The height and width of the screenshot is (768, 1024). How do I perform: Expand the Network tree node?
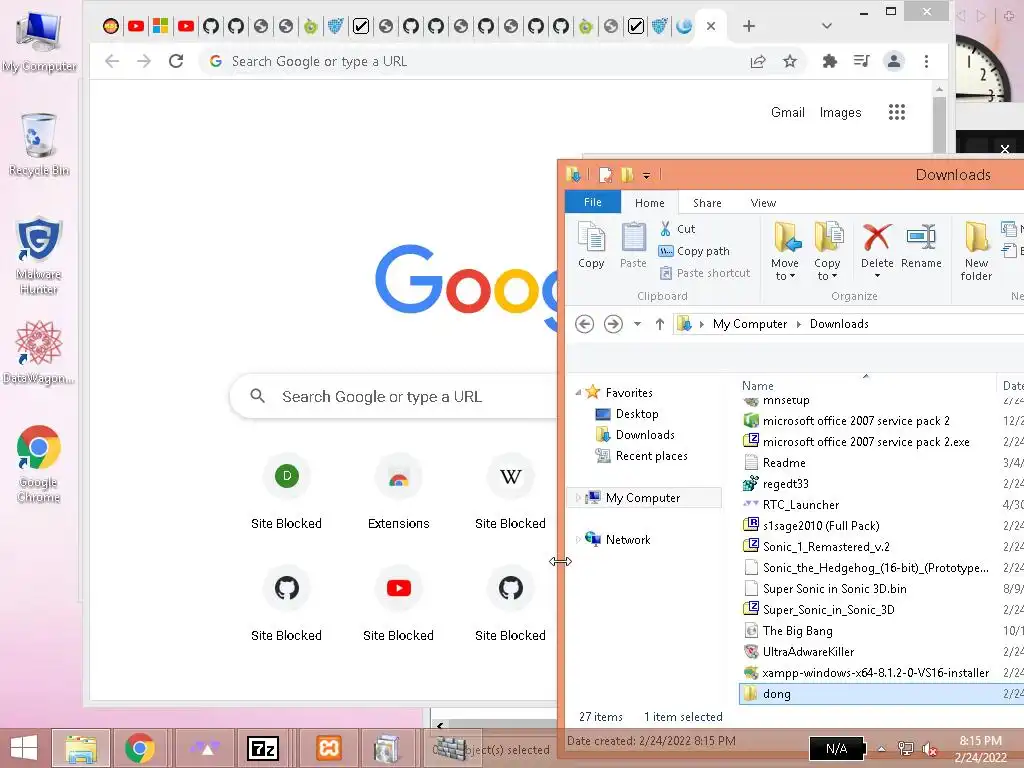point(578,539)
